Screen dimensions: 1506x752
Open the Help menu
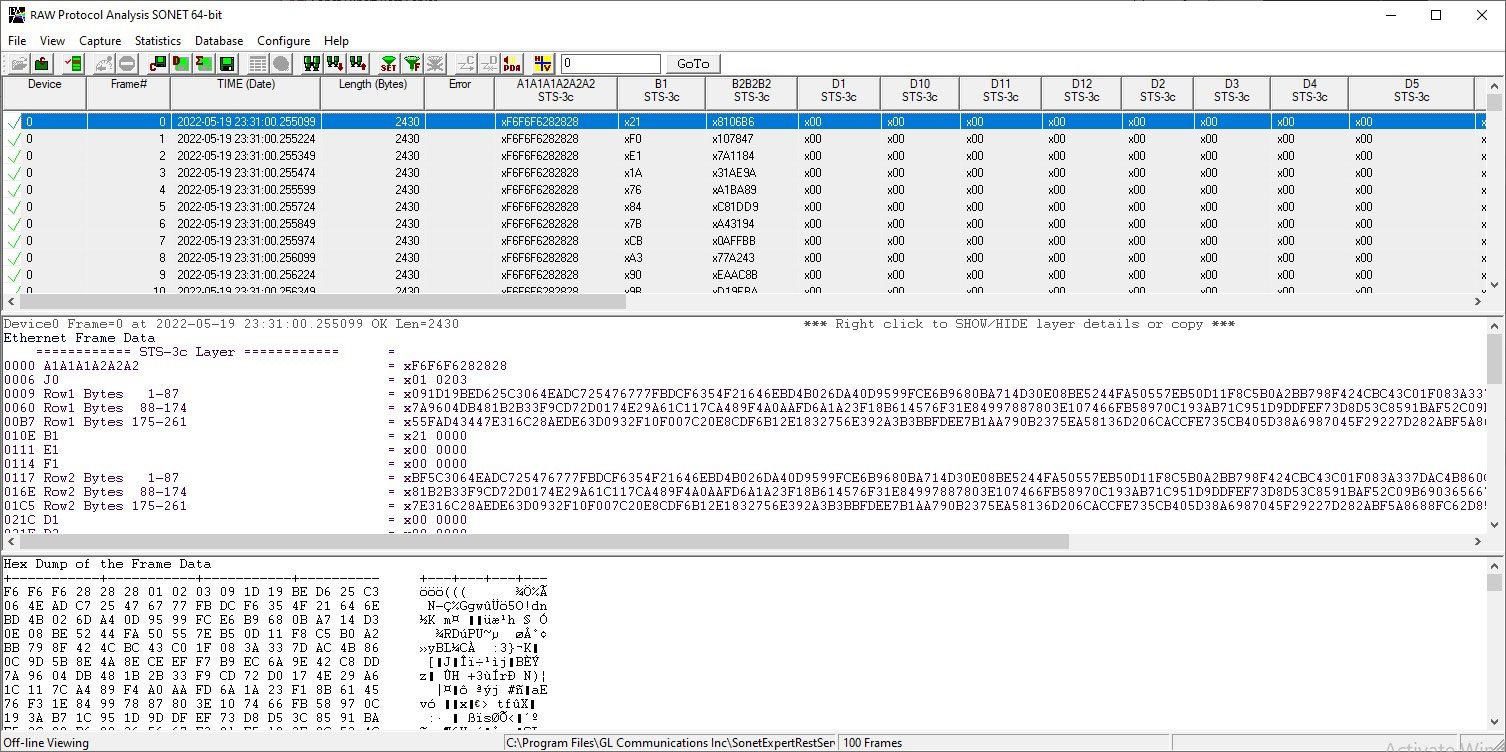tap(337, 41)
